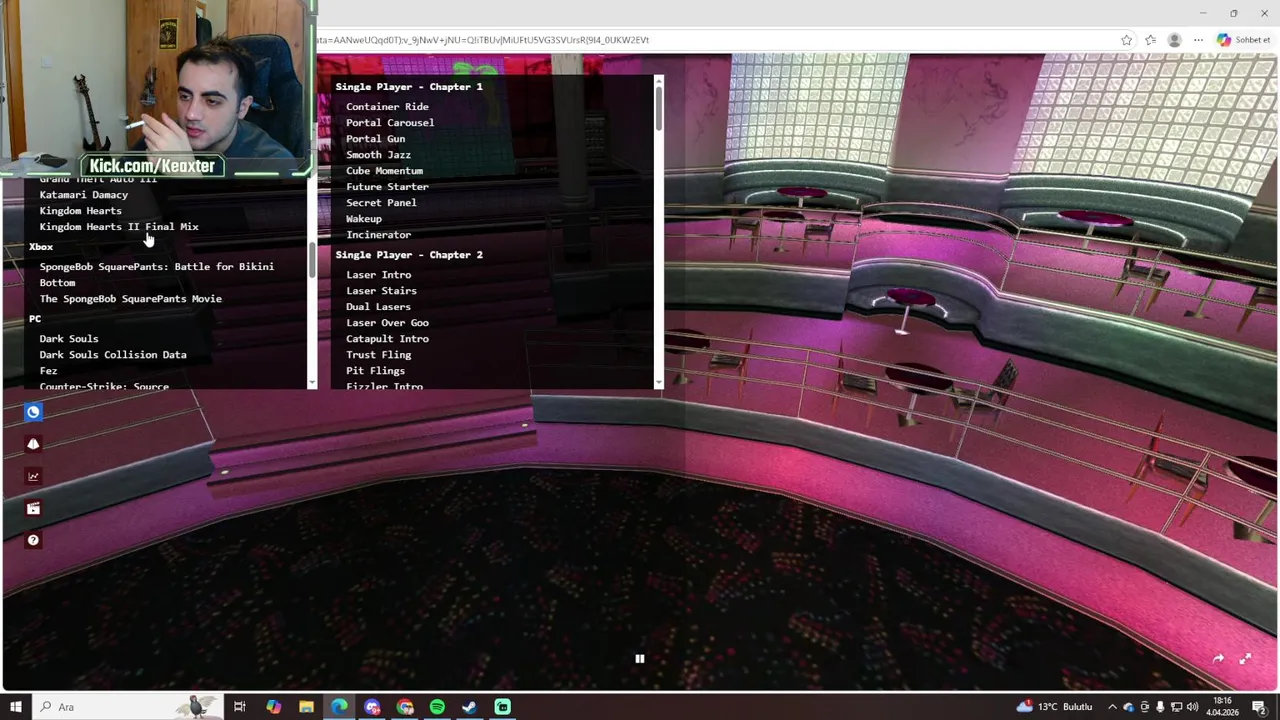1280x720 pixels.
Task: Switch to Microsoft Edge in the taskbar
Action: click(x=339, y=707)
